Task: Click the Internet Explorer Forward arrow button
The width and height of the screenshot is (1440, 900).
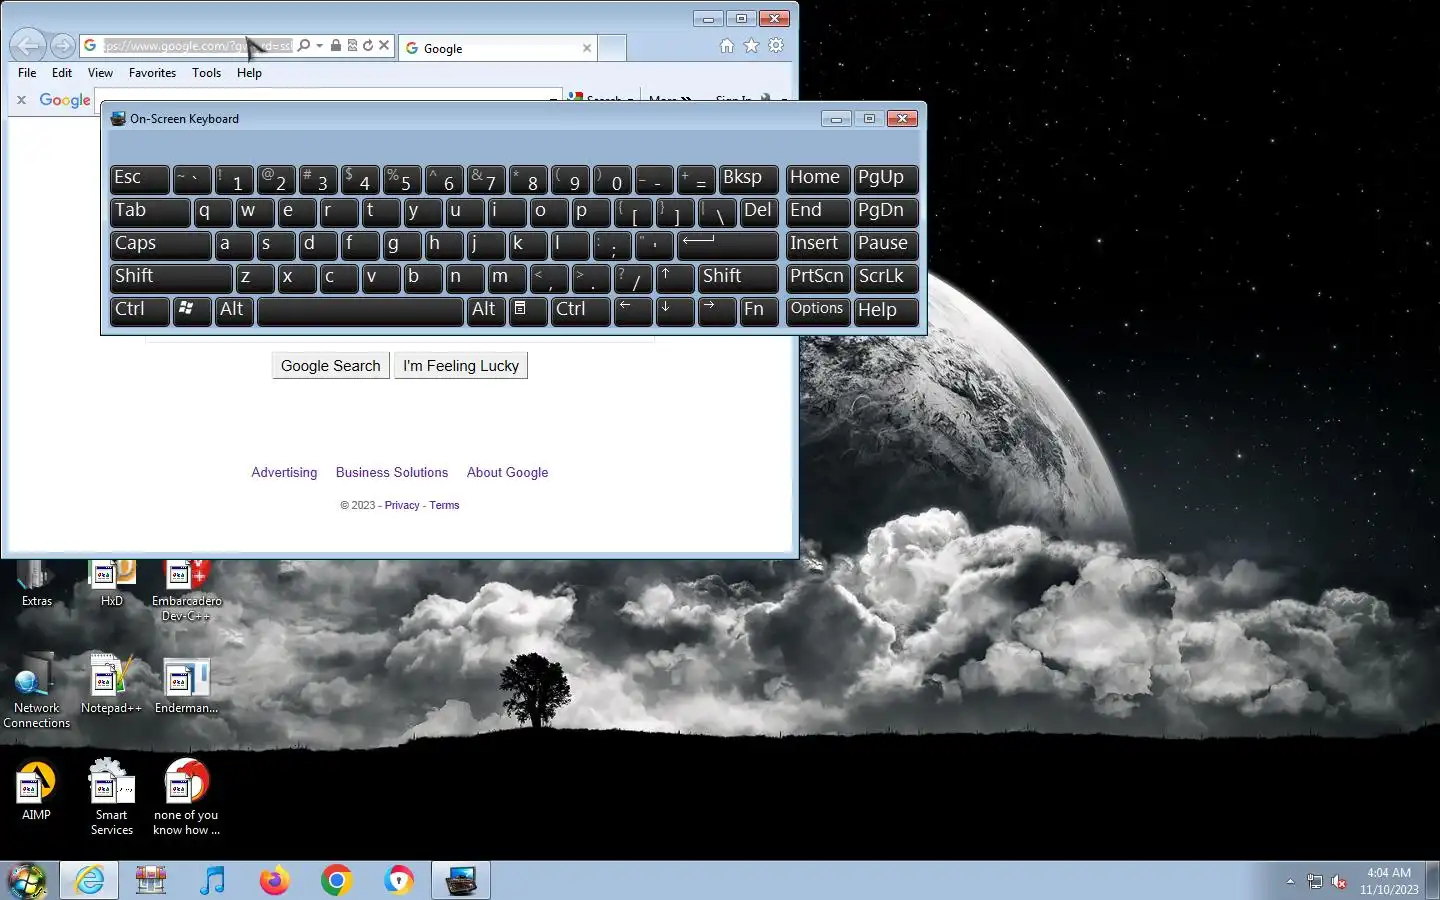Action: [63, 46]
